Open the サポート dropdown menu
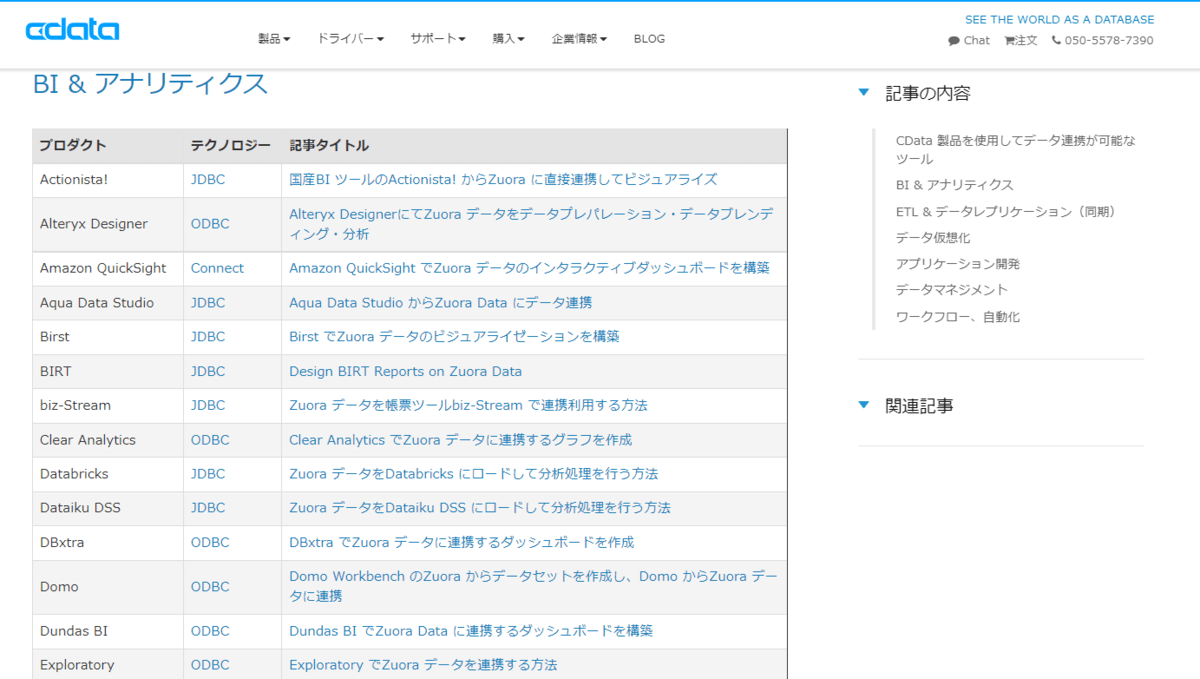Viewport: 1200px width, 679px height. 438,39
